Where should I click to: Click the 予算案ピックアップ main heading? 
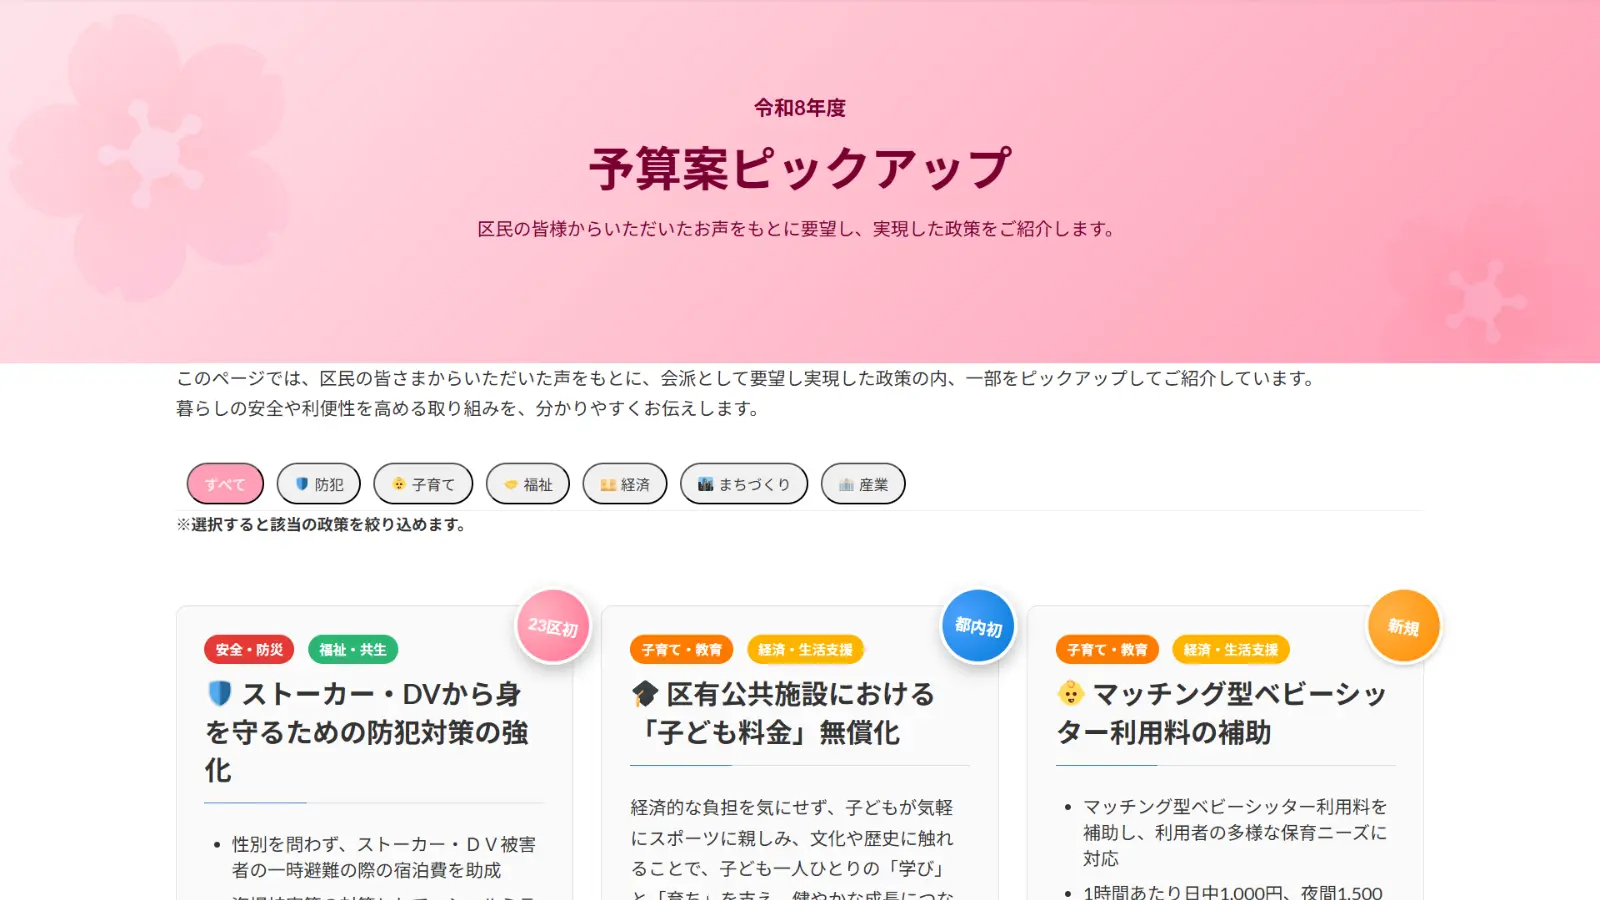click(800, 168)
